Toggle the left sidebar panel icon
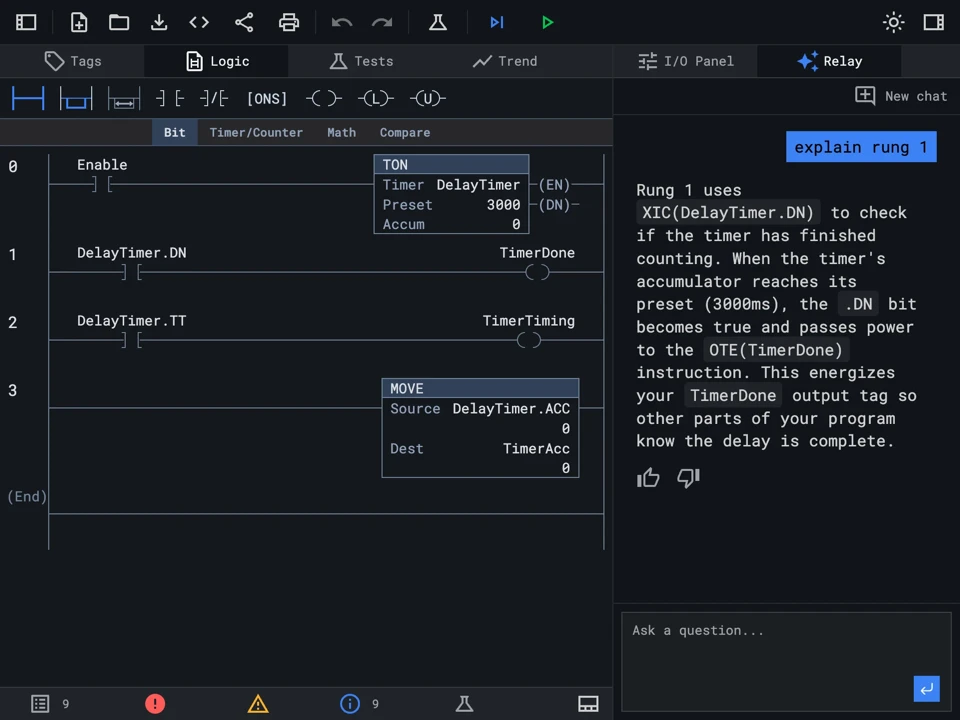Viewport: 960px width, 720px height. (x=26, y=23)
